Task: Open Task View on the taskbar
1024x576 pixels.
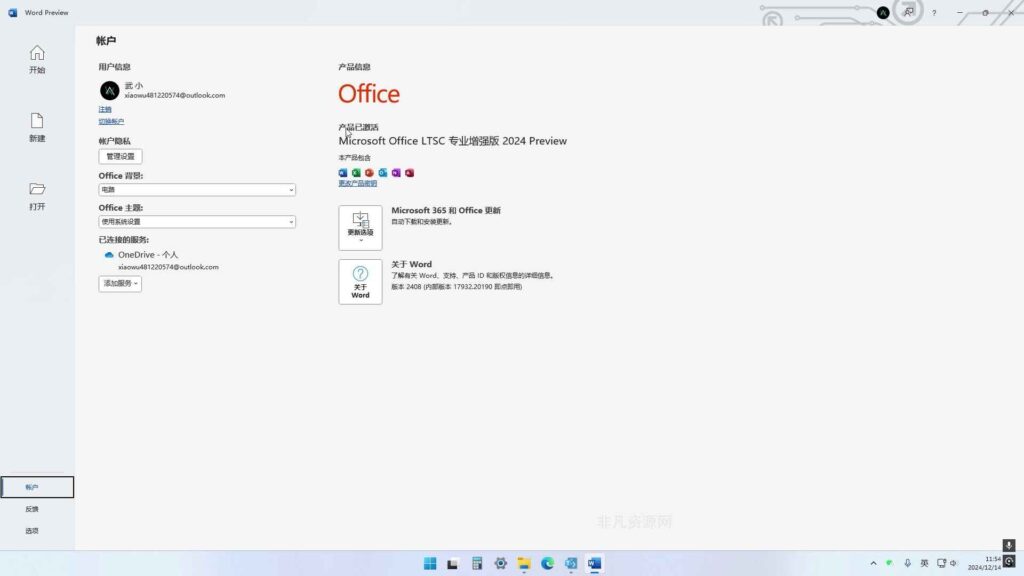Action: [x=453, y=564]
